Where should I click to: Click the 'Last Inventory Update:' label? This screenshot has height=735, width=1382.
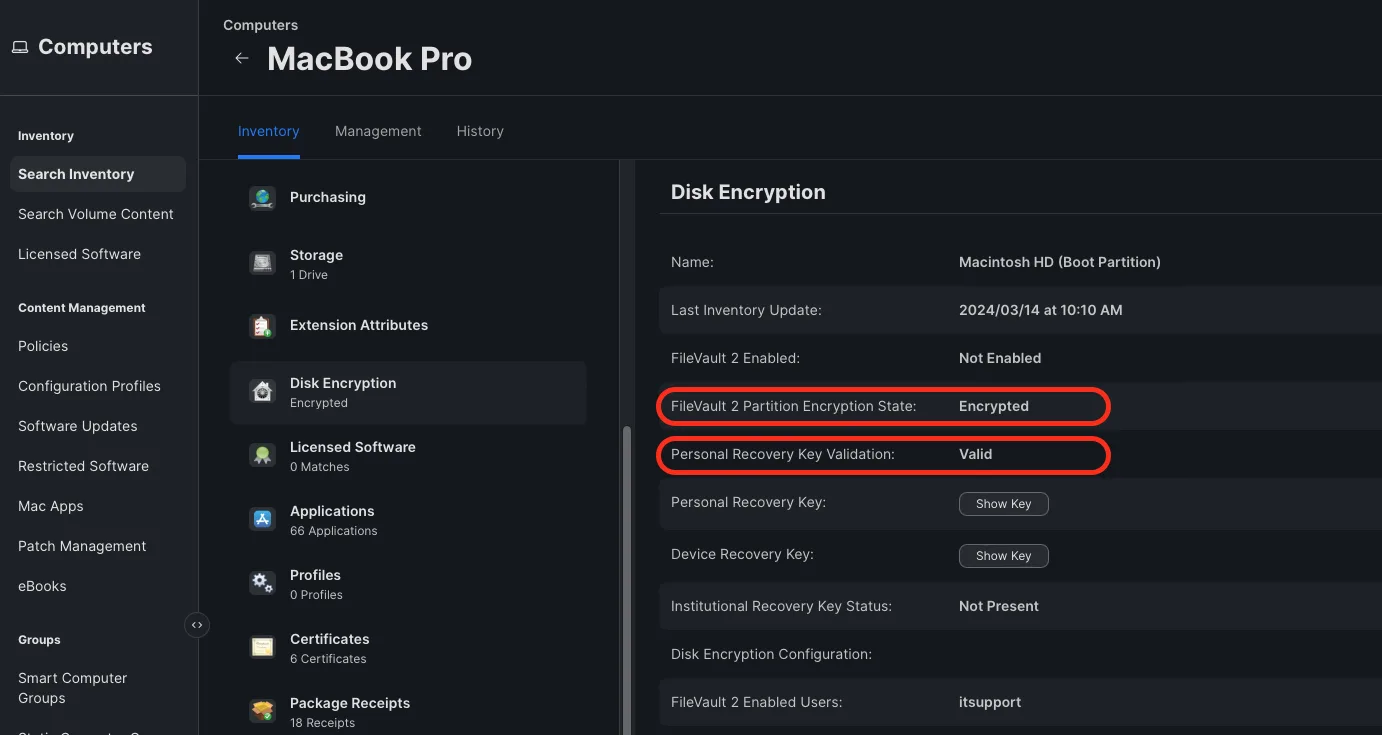point(746,310)
